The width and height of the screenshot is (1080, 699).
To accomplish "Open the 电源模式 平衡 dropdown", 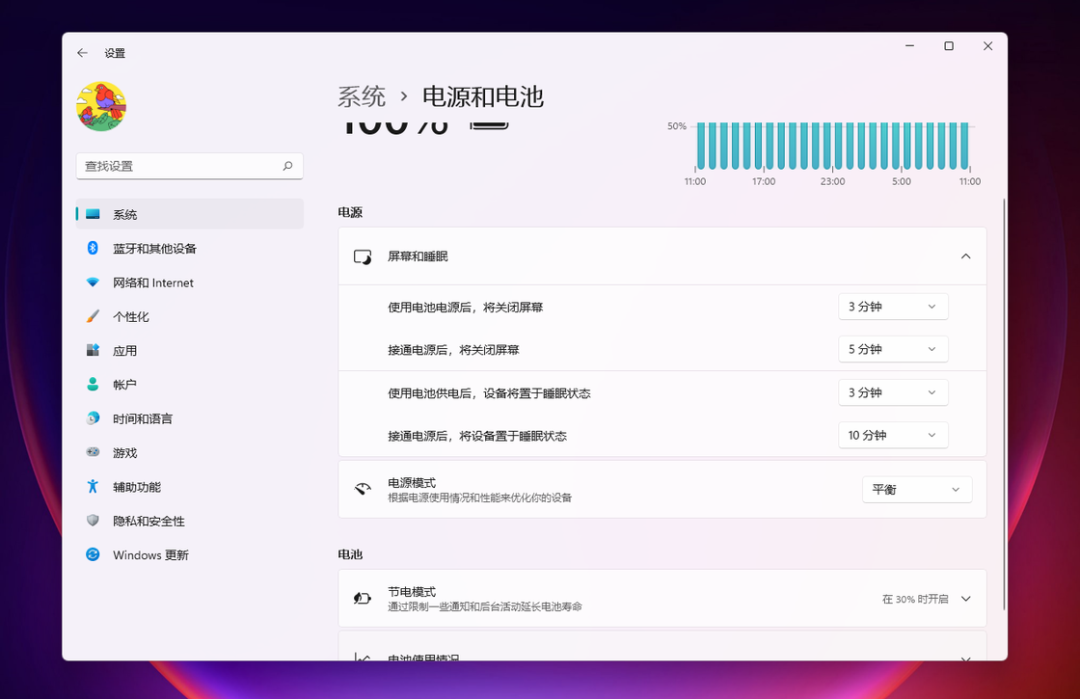I will click(917, 490).
